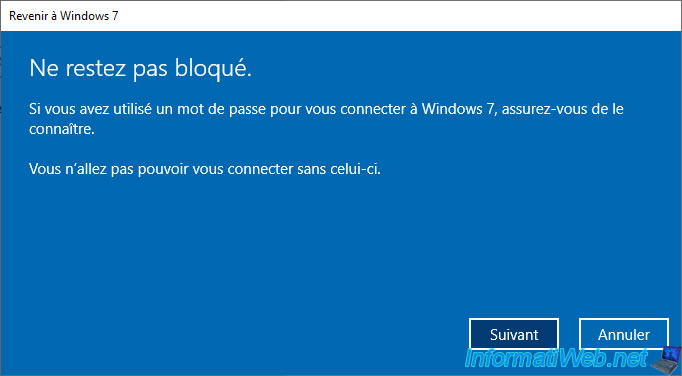The image size is (682, 376).
Task: Click the 'Ne restez pas bloqué.' heading
Action: coord(140,69)
